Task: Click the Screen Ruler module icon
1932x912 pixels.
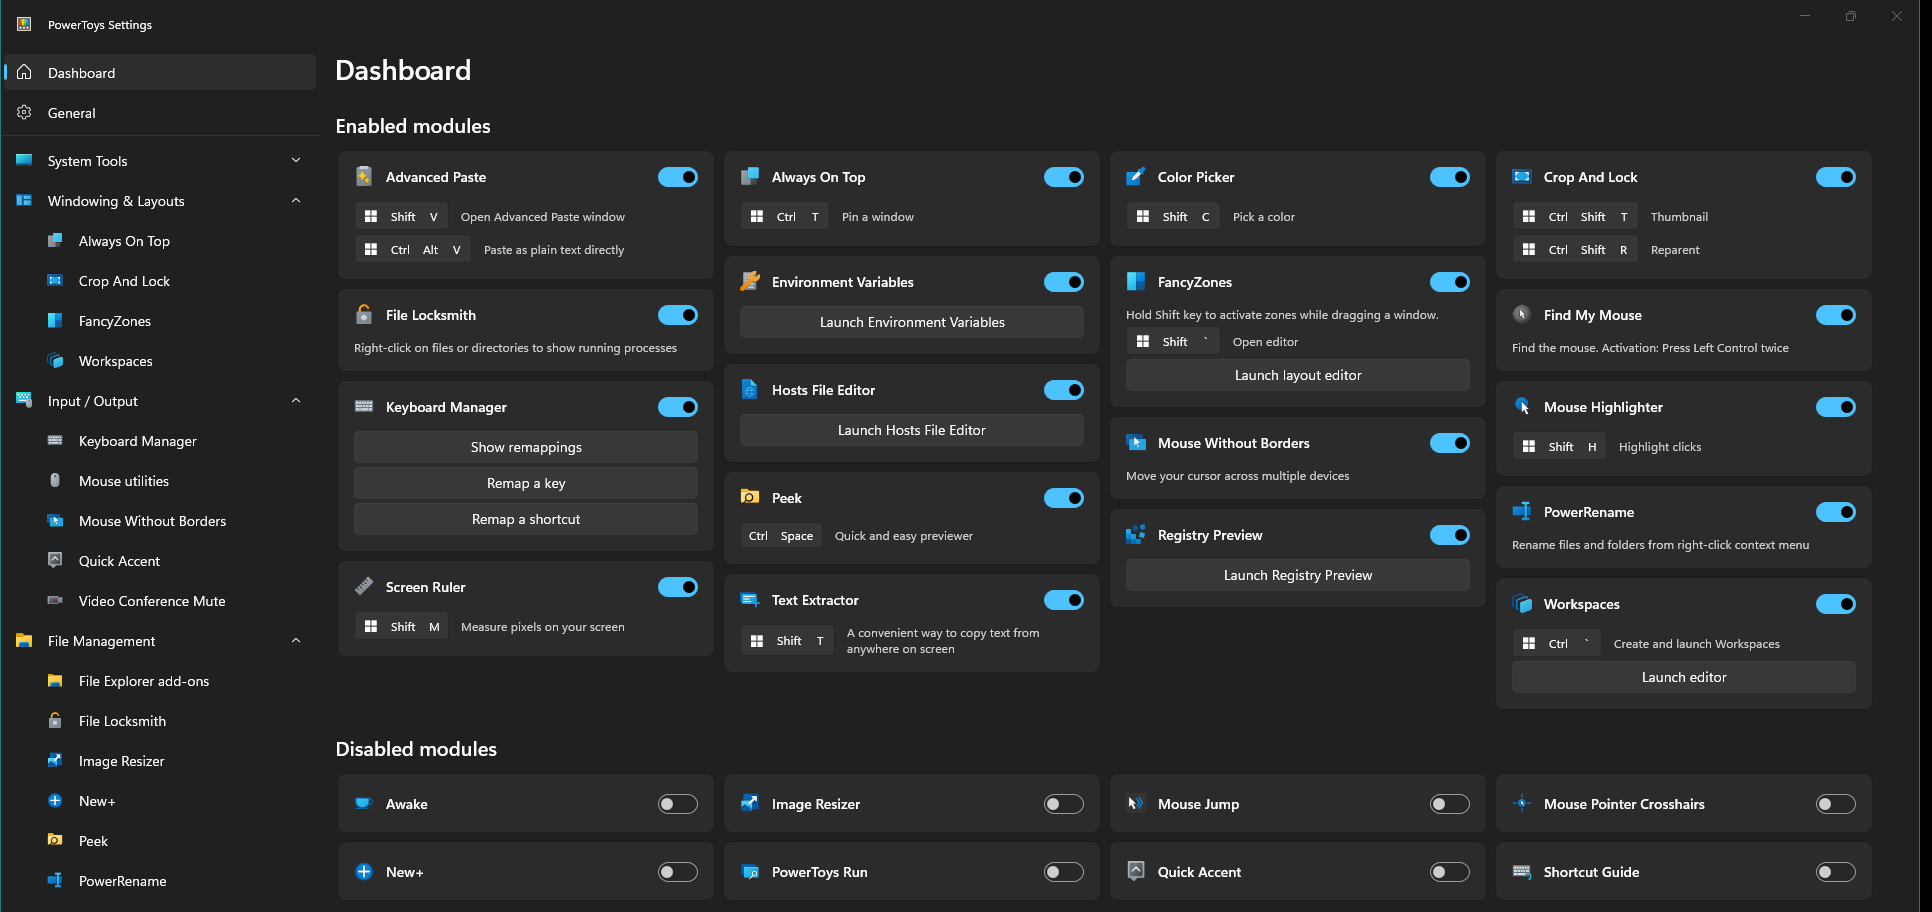Action: click(x=364, y=587)
